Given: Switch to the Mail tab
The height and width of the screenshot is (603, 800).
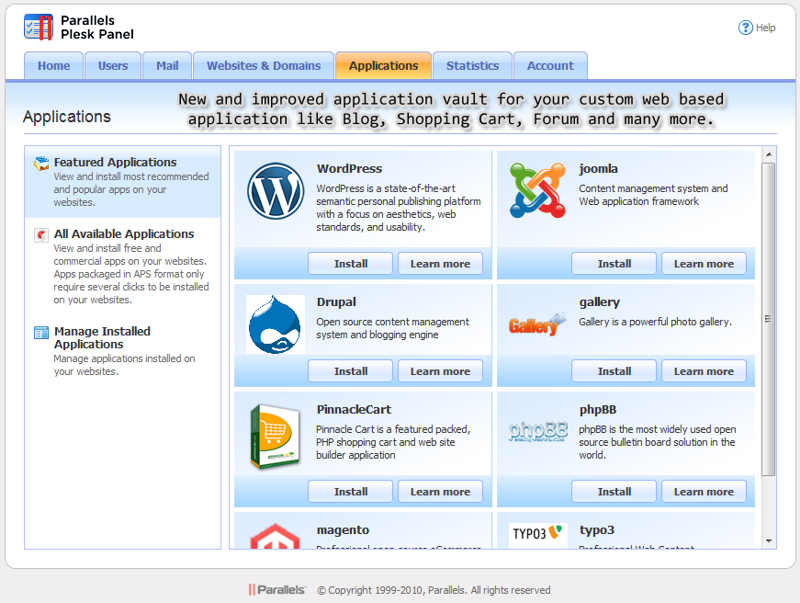Looking at the screenshot, I should click(x=166, y=66).
